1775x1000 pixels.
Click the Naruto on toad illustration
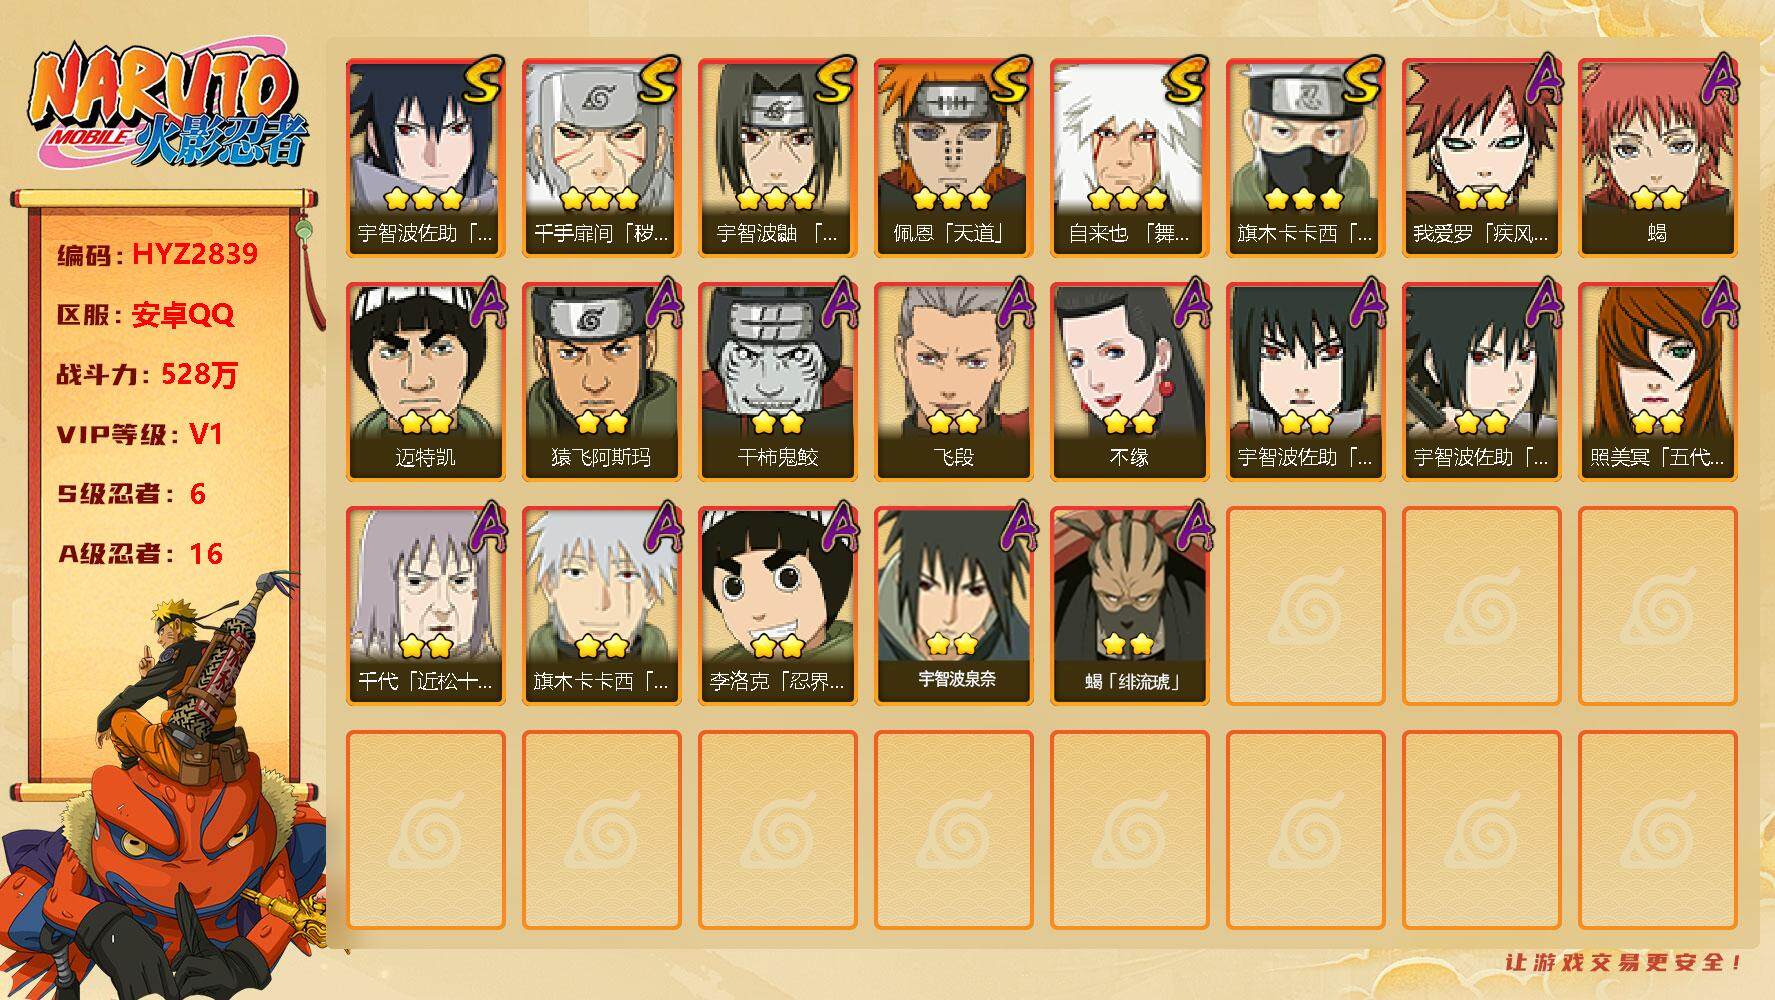tap(165, 780)
